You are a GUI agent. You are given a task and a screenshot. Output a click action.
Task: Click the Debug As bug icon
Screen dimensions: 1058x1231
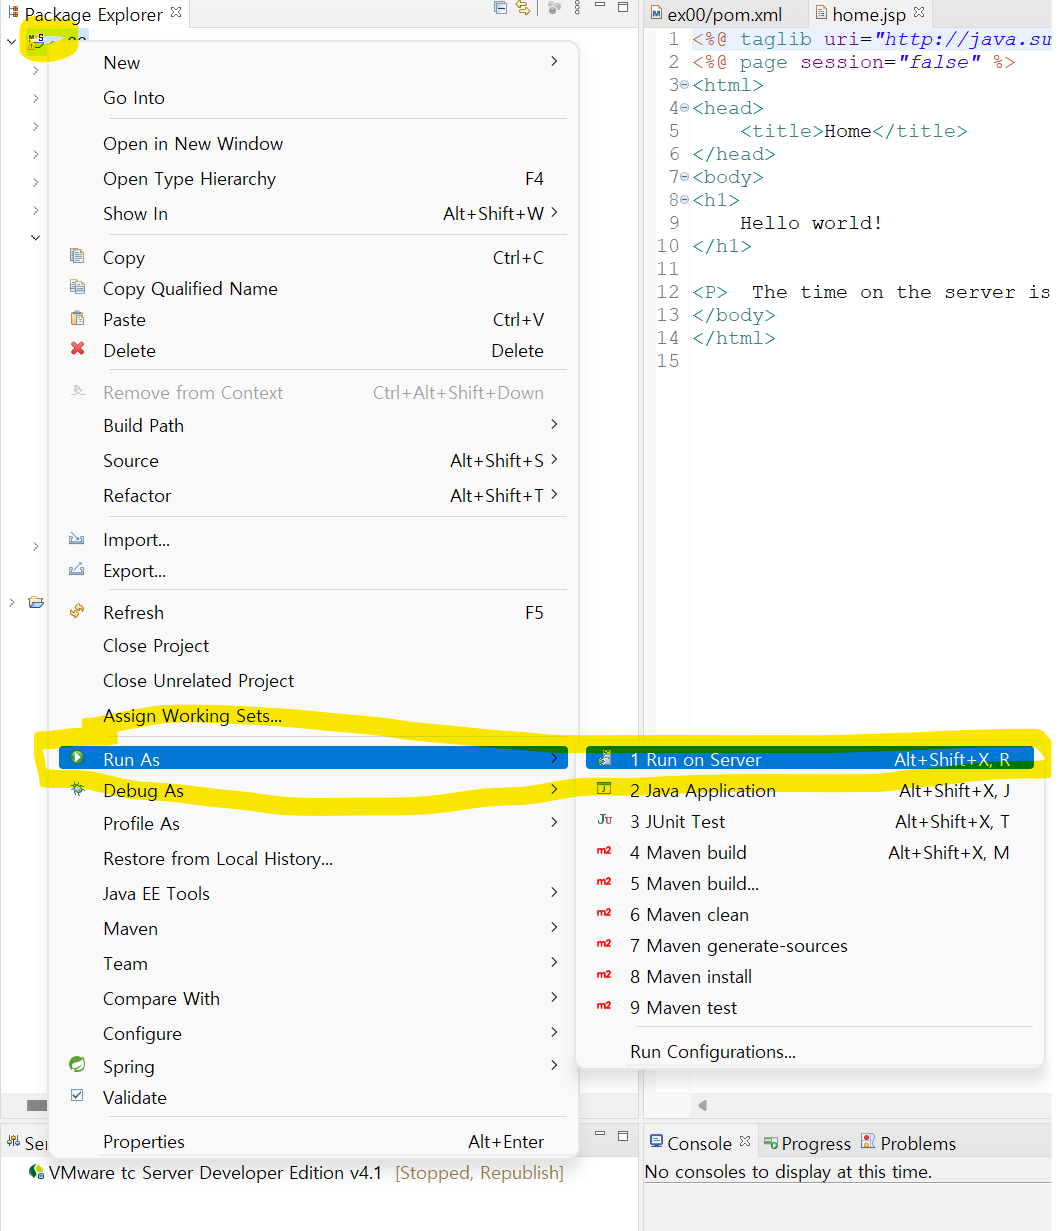tap(77, 790)
